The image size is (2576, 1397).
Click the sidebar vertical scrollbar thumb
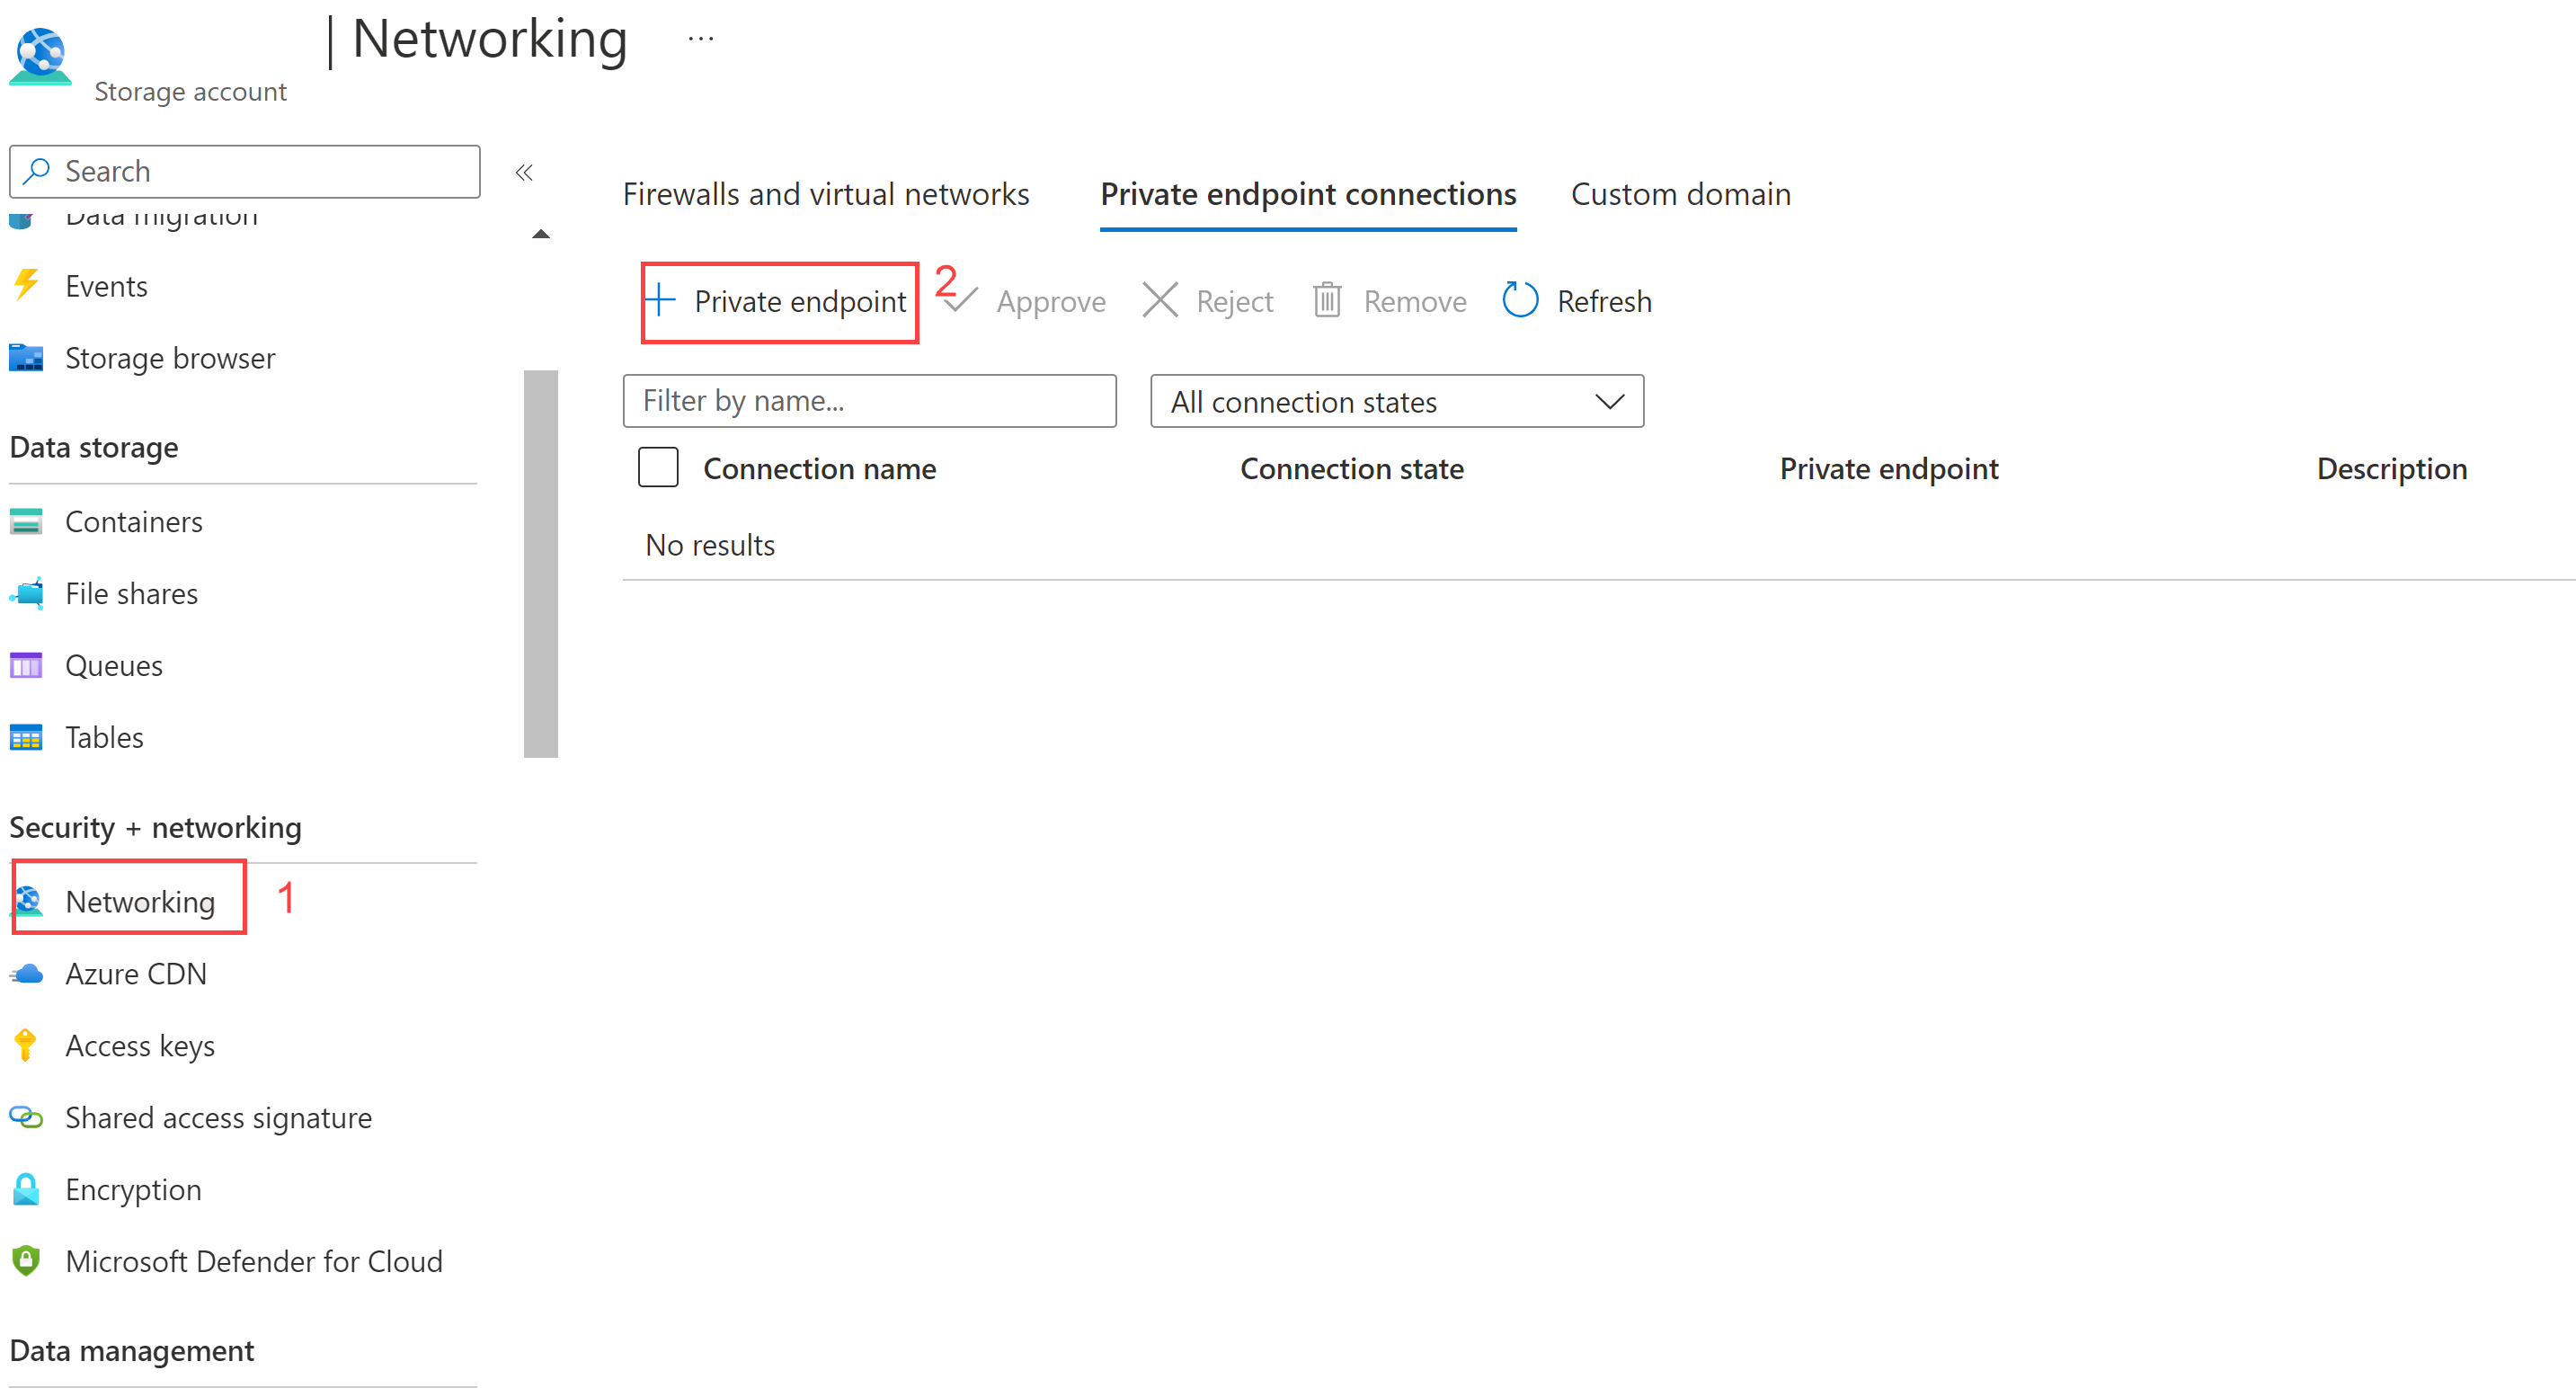pyautogui.click(x=541, y=563)
